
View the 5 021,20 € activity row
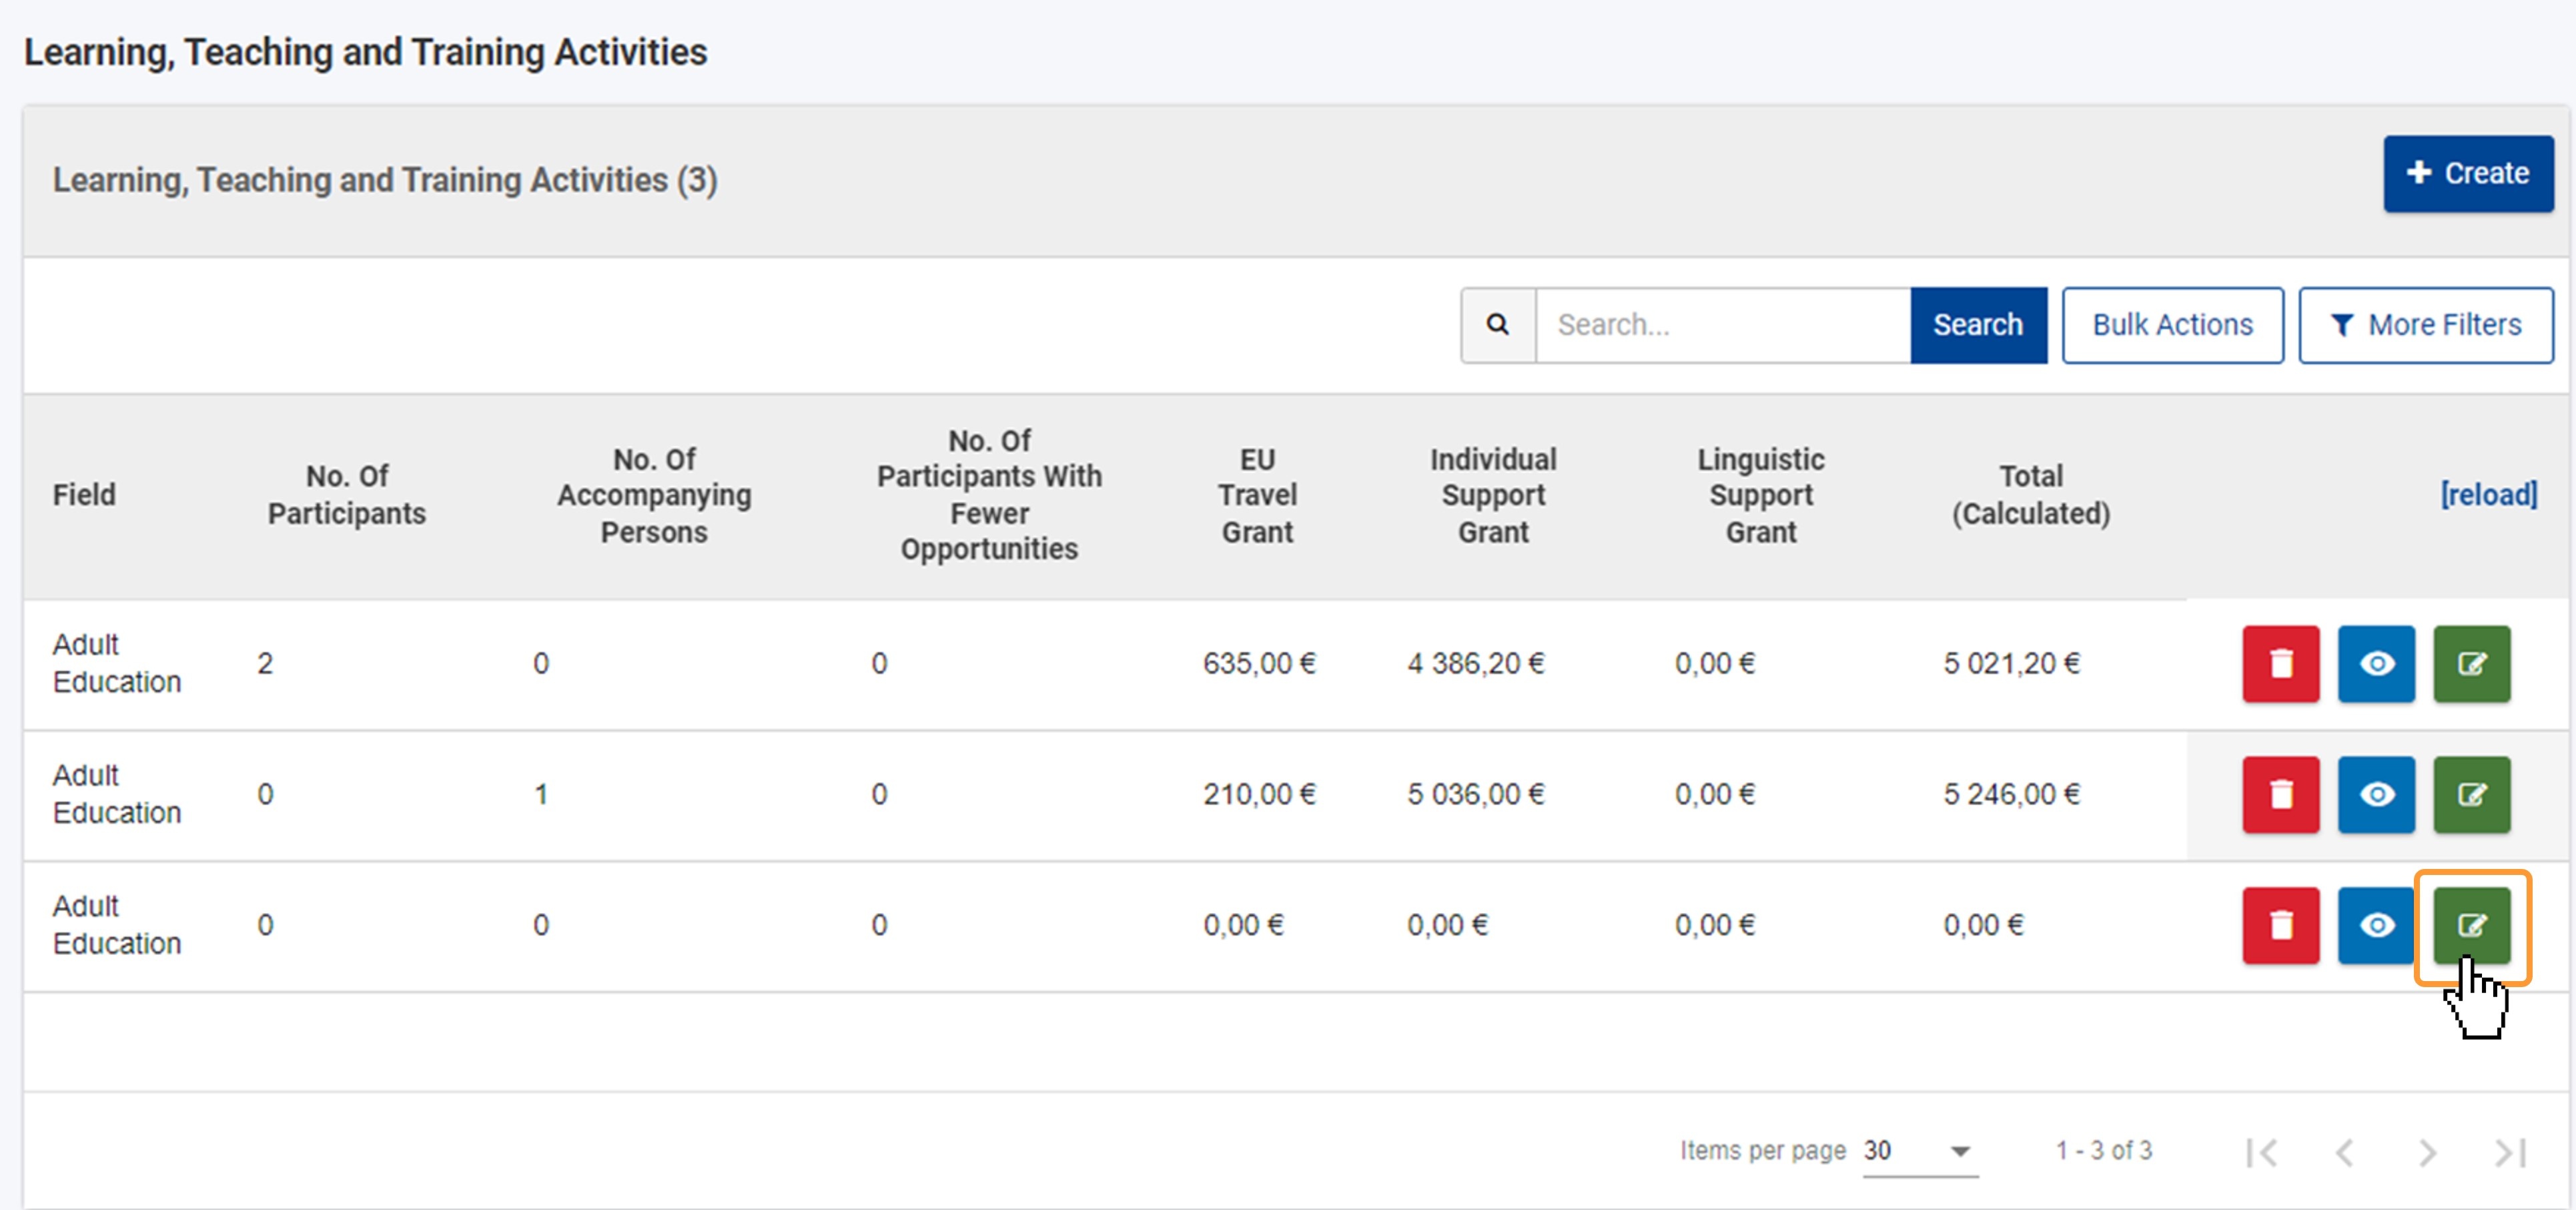[x=2376, y=664]
